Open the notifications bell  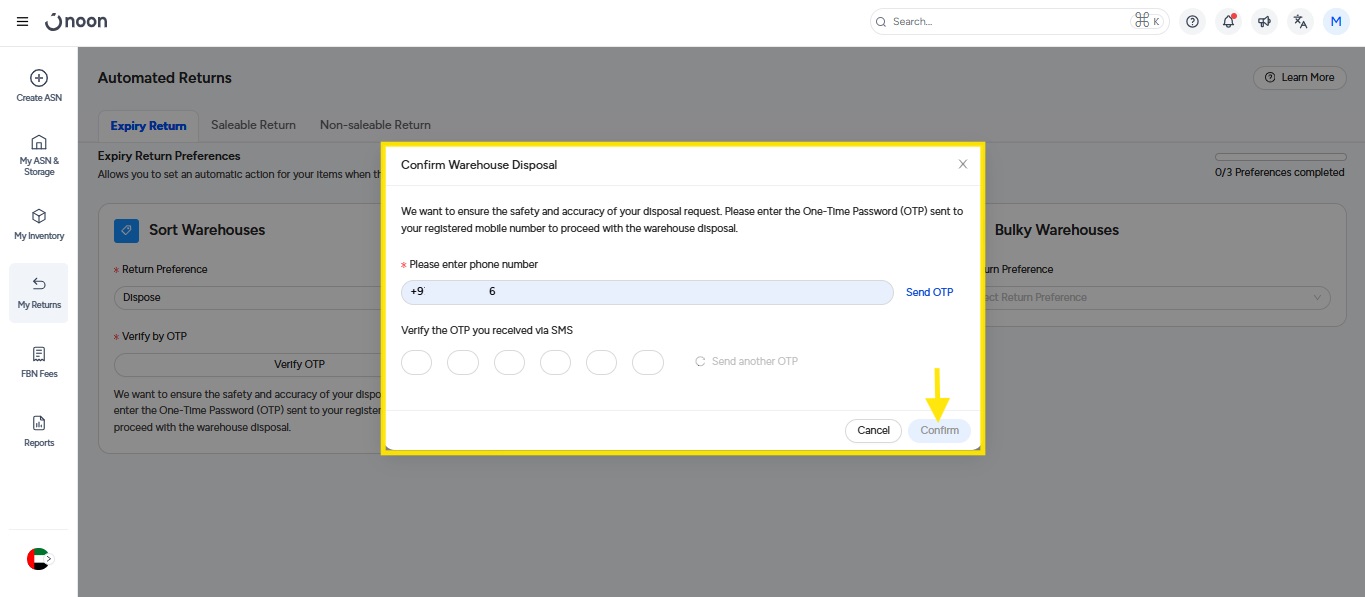coord(1229,21)
